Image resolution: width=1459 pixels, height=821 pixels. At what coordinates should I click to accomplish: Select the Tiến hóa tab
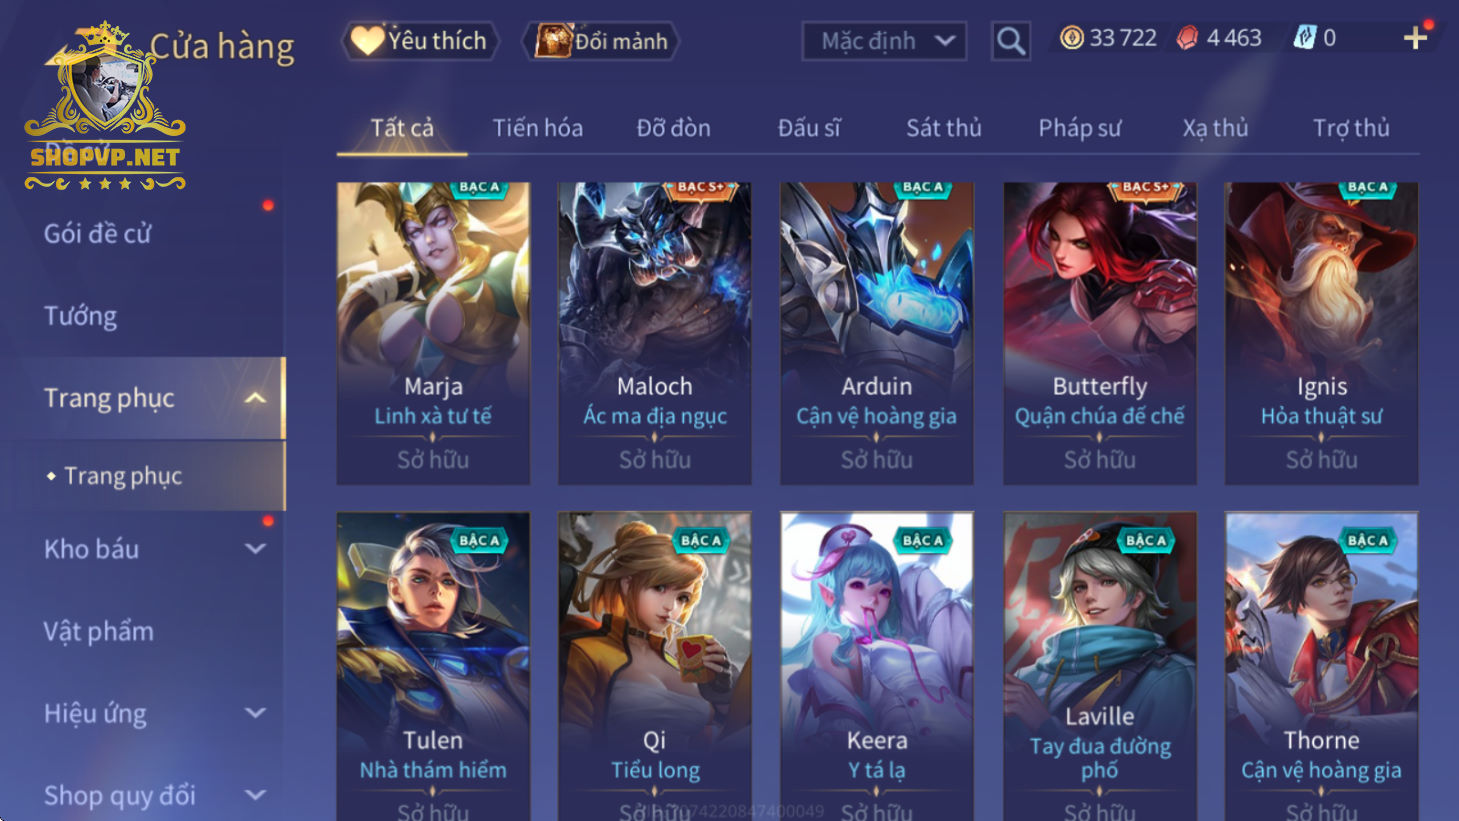coord(537,128)
